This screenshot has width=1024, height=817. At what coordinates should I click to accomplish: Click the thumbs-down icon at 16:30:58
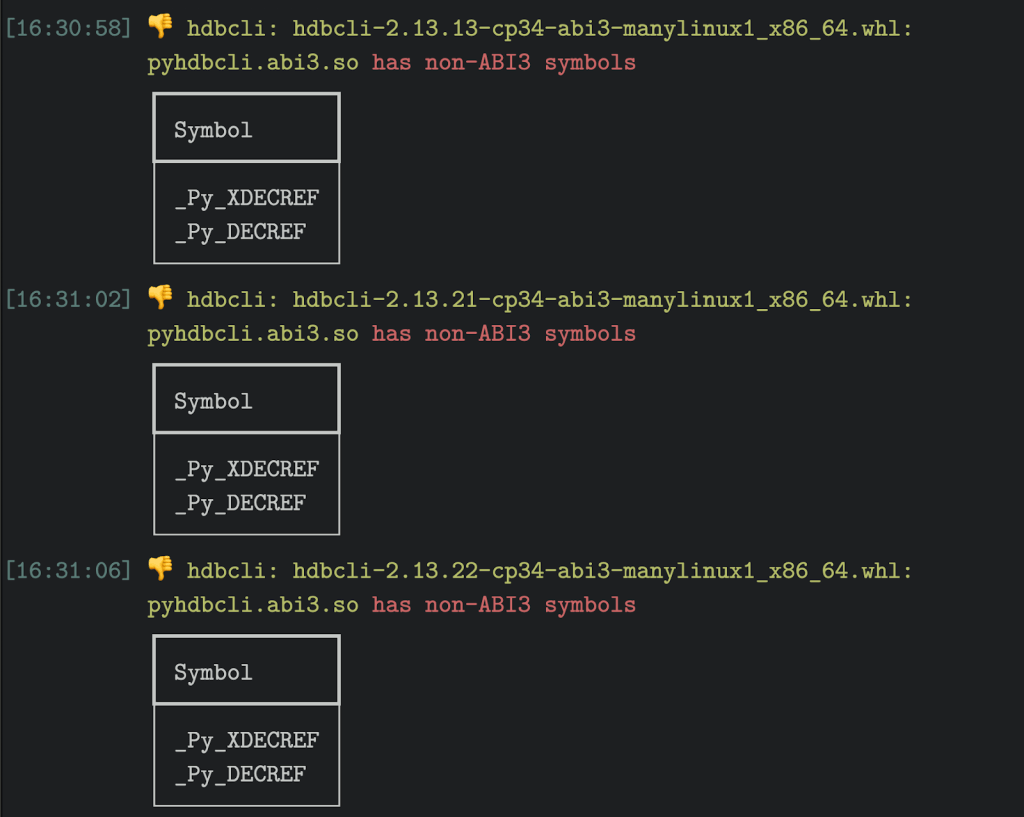160,26
